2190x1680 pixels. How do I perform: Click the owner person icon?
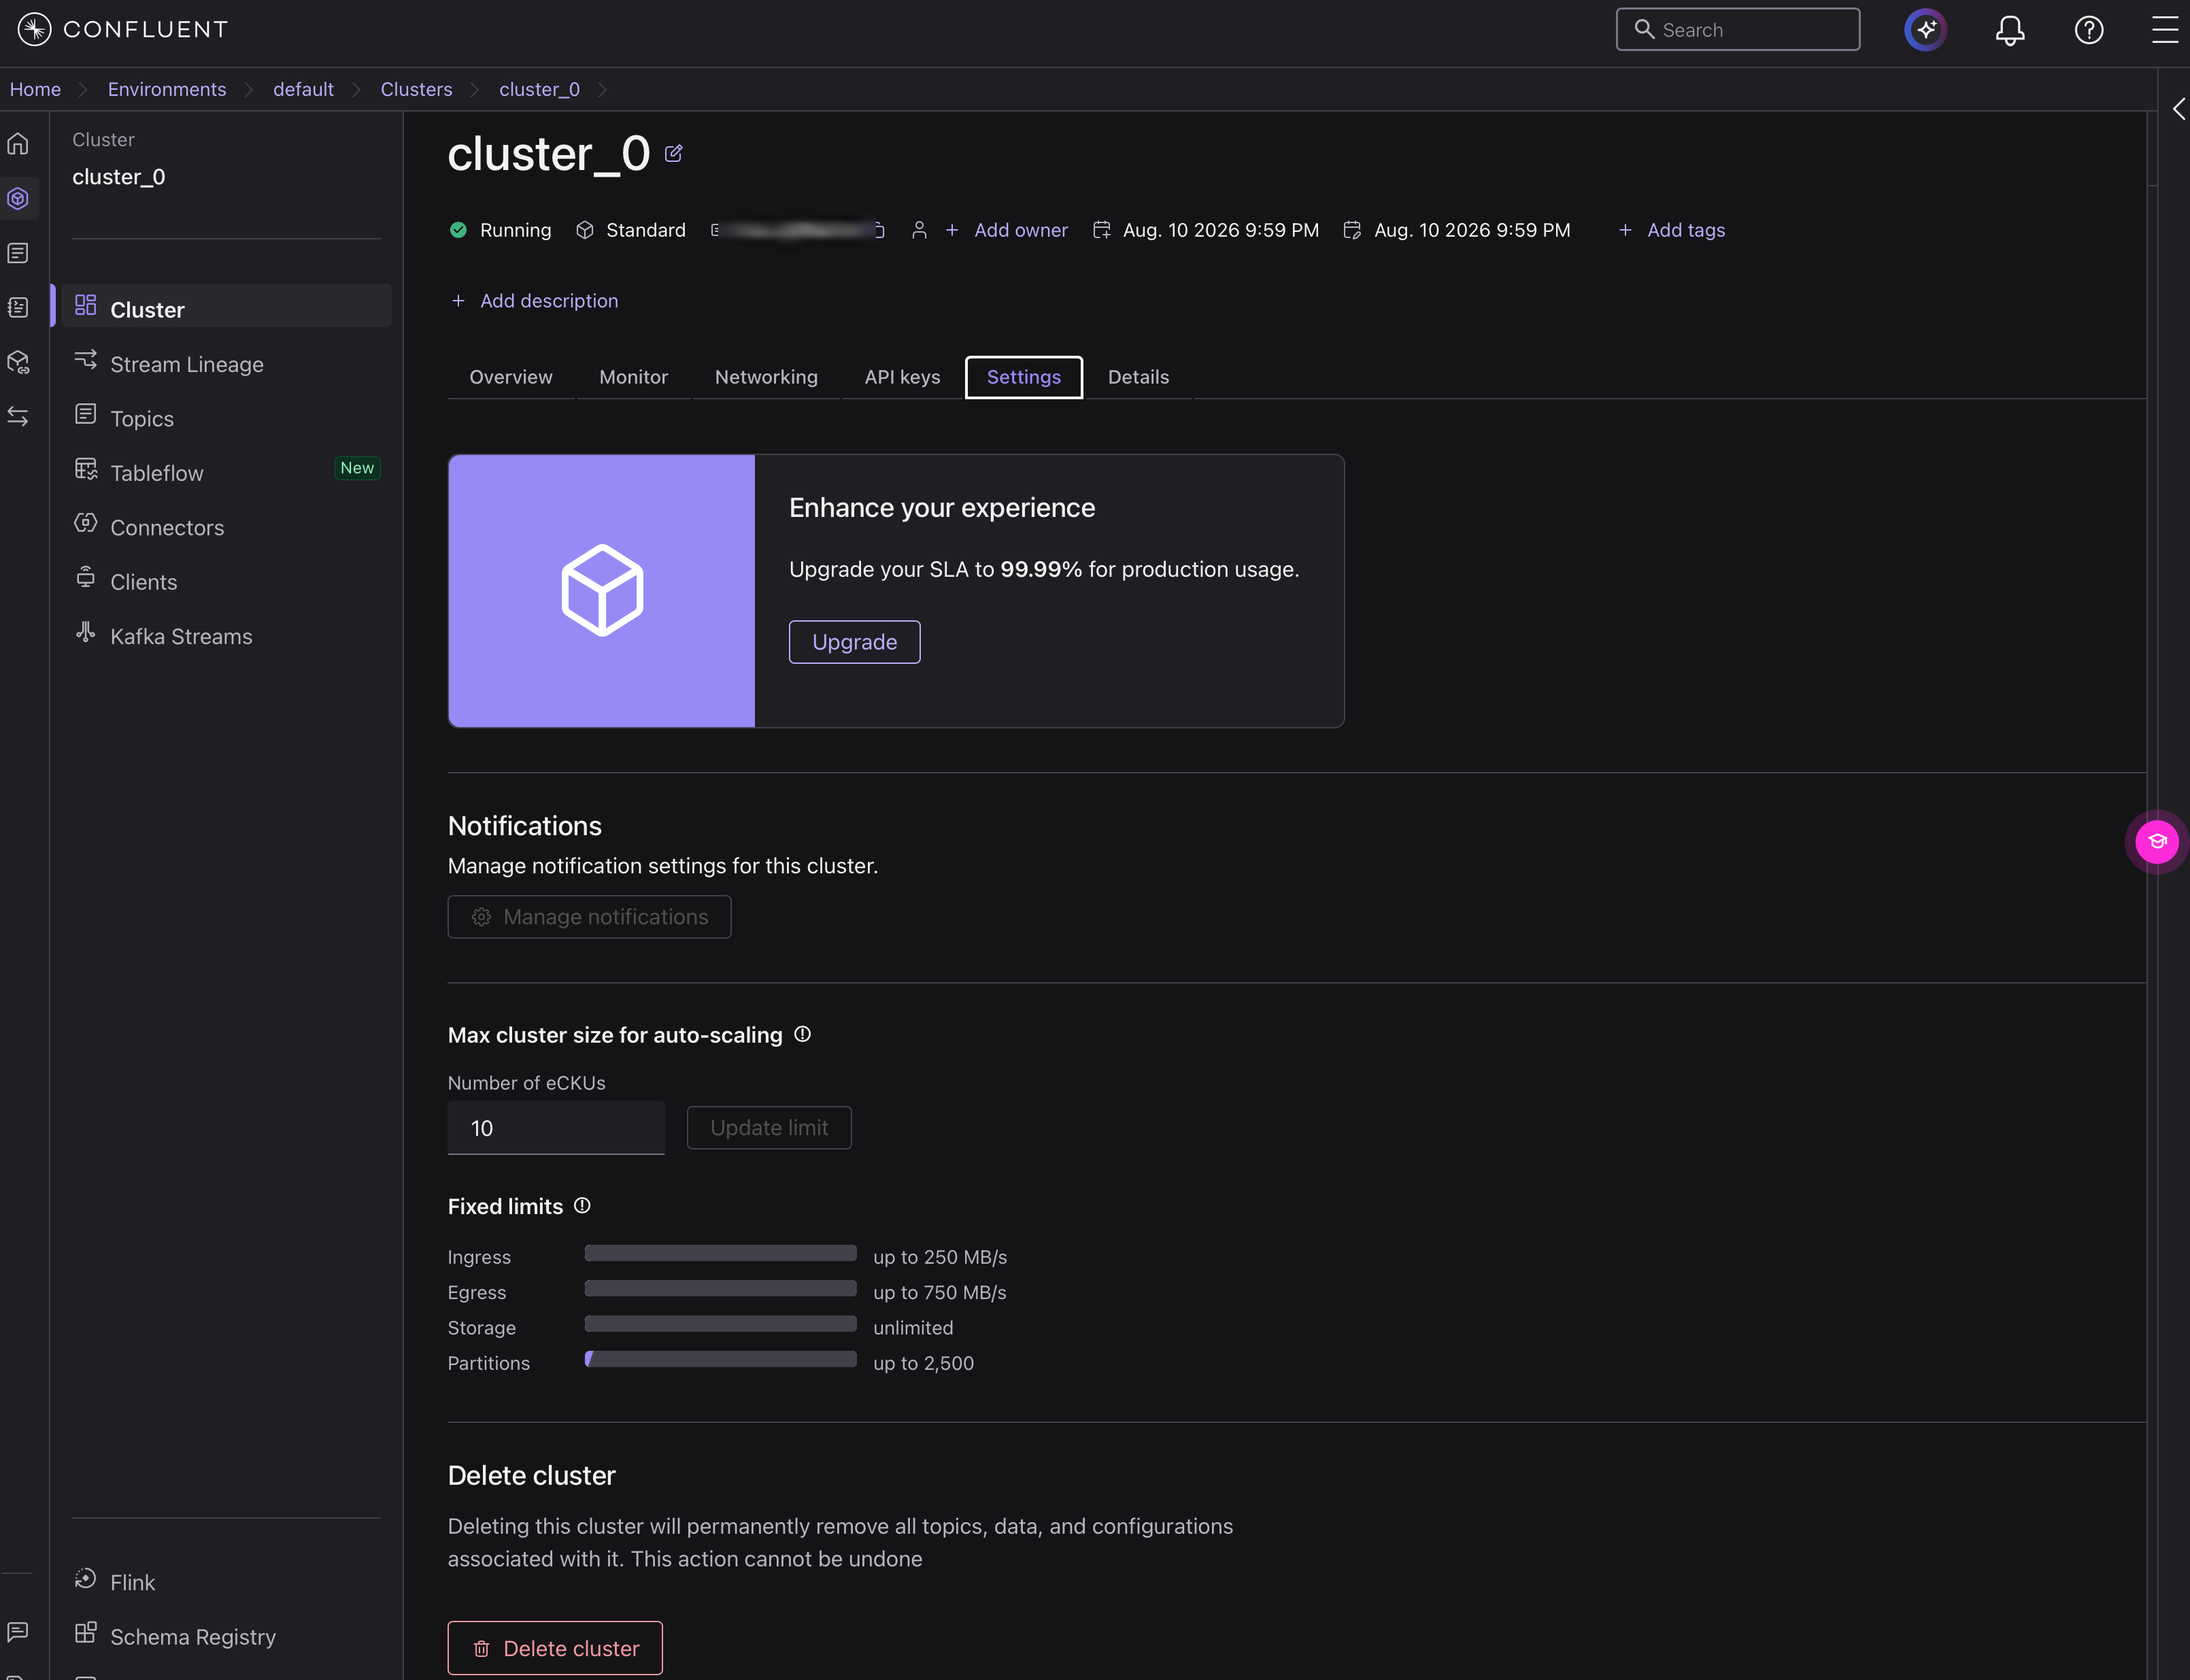pos(919,230)
